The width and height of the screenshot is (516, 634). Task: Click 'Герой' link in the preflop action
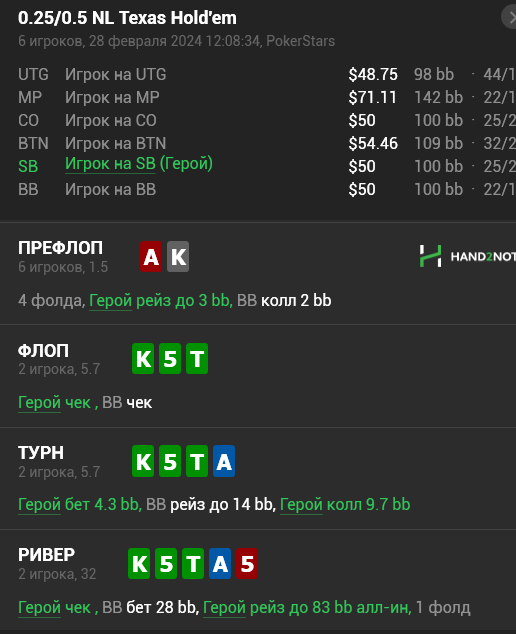click(x=110, y=301)
